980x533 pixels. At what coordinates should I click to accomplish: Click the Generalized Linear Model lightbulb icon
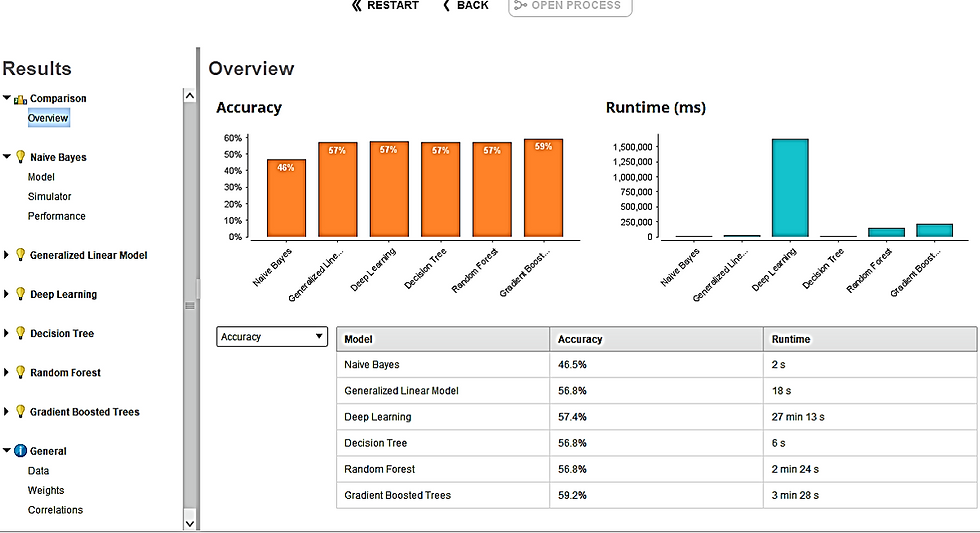(x=20, y=255)
